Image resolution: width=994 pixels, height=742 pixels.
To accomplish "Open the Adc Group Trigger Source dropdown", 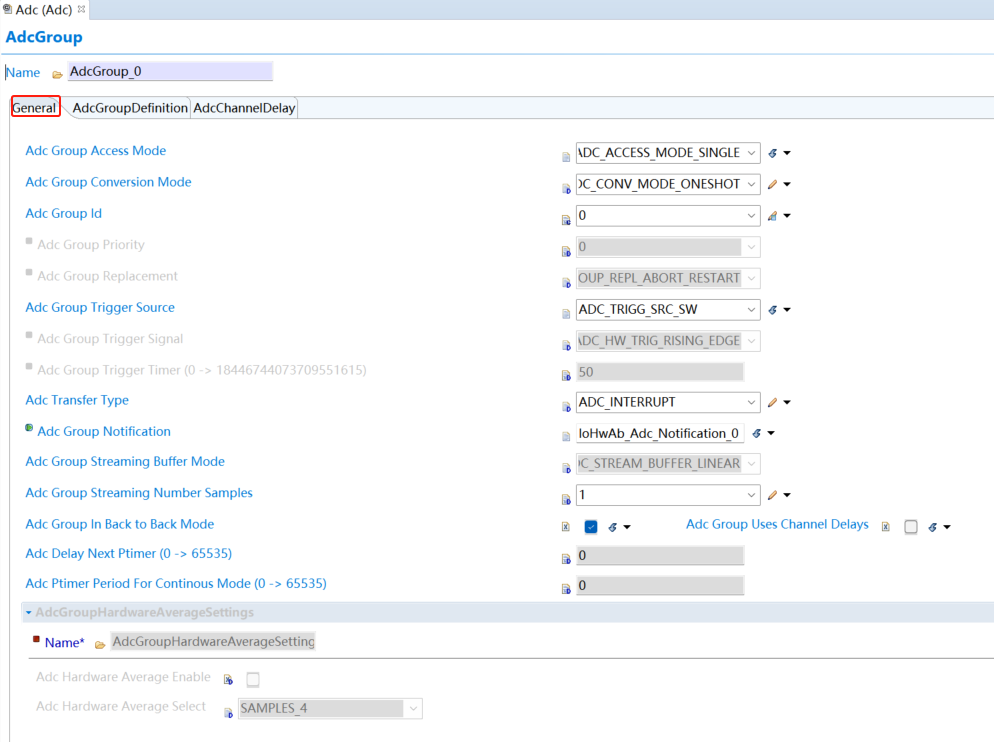I will (751, 310).
